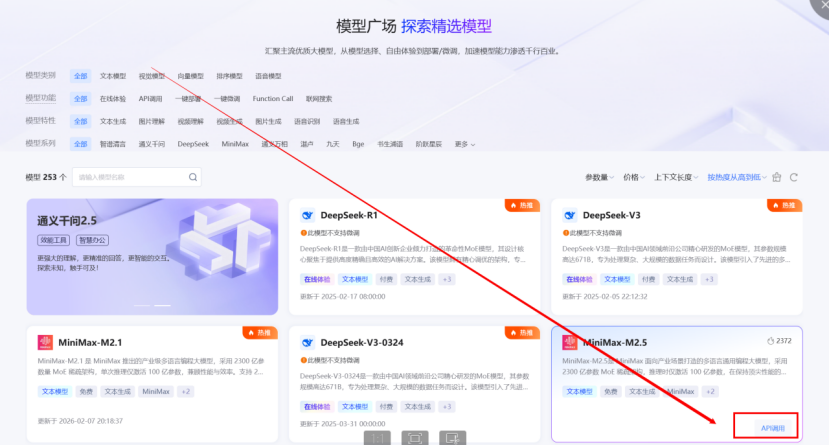Open the 按热度从高到低 sort dropdown
Image resolution: width=830 pixels, height=446 pixels.
[737, 177]
